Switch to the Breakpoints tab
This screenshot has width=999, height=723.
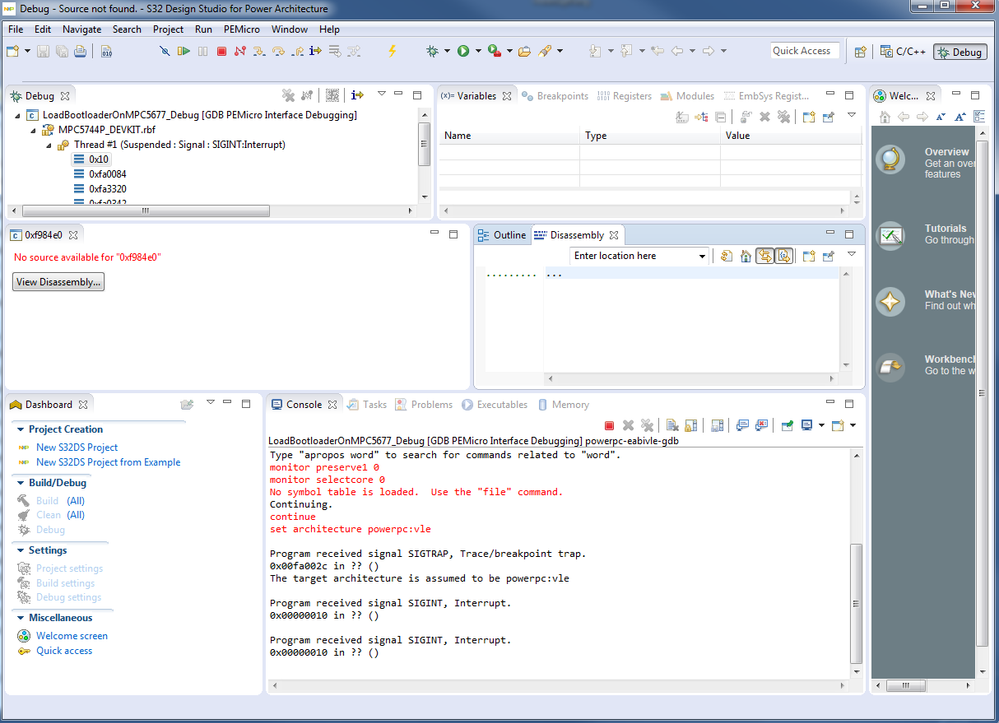pos(555,96)
